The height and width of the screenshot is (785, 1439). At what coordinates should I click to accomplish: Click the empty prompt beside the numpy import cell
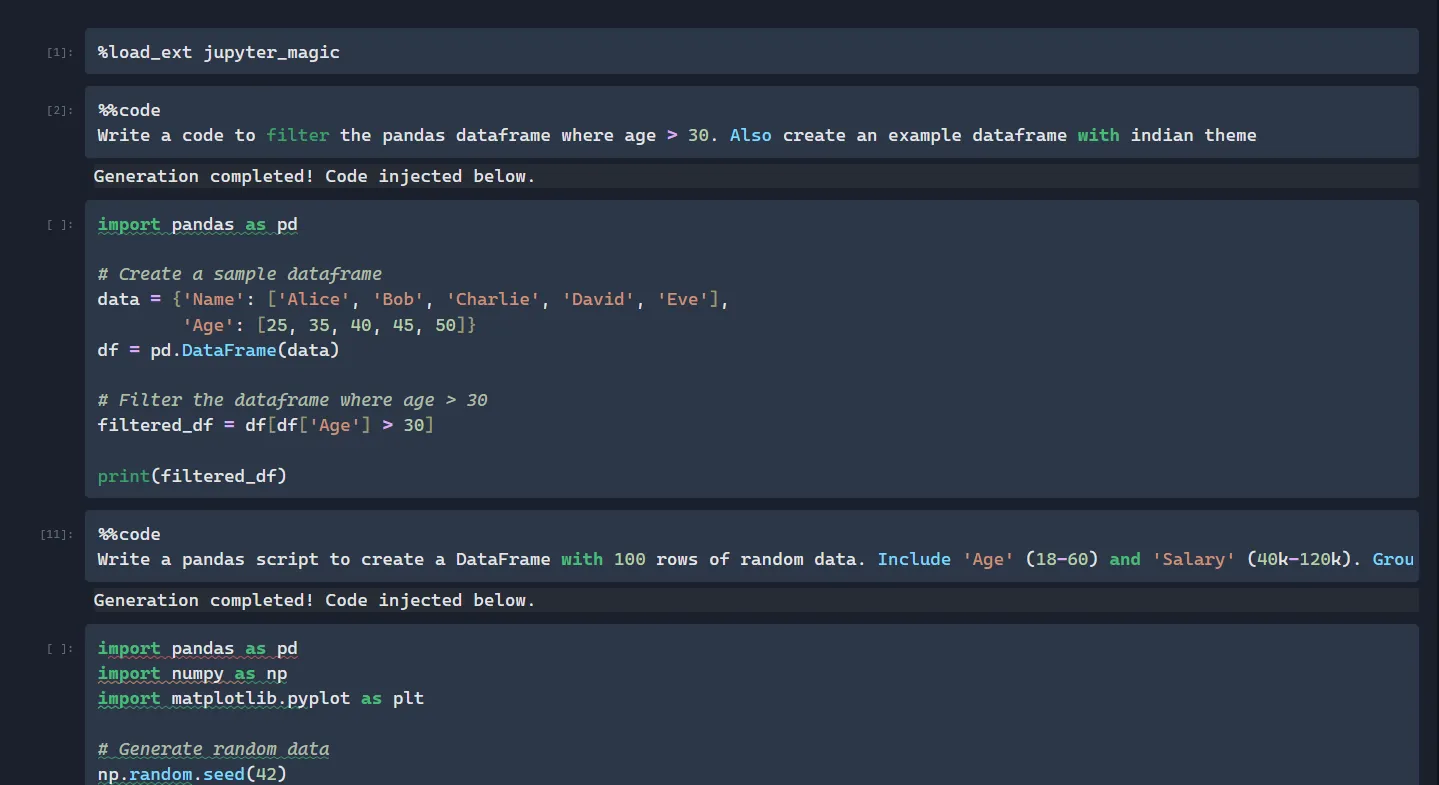coord(60,649)
